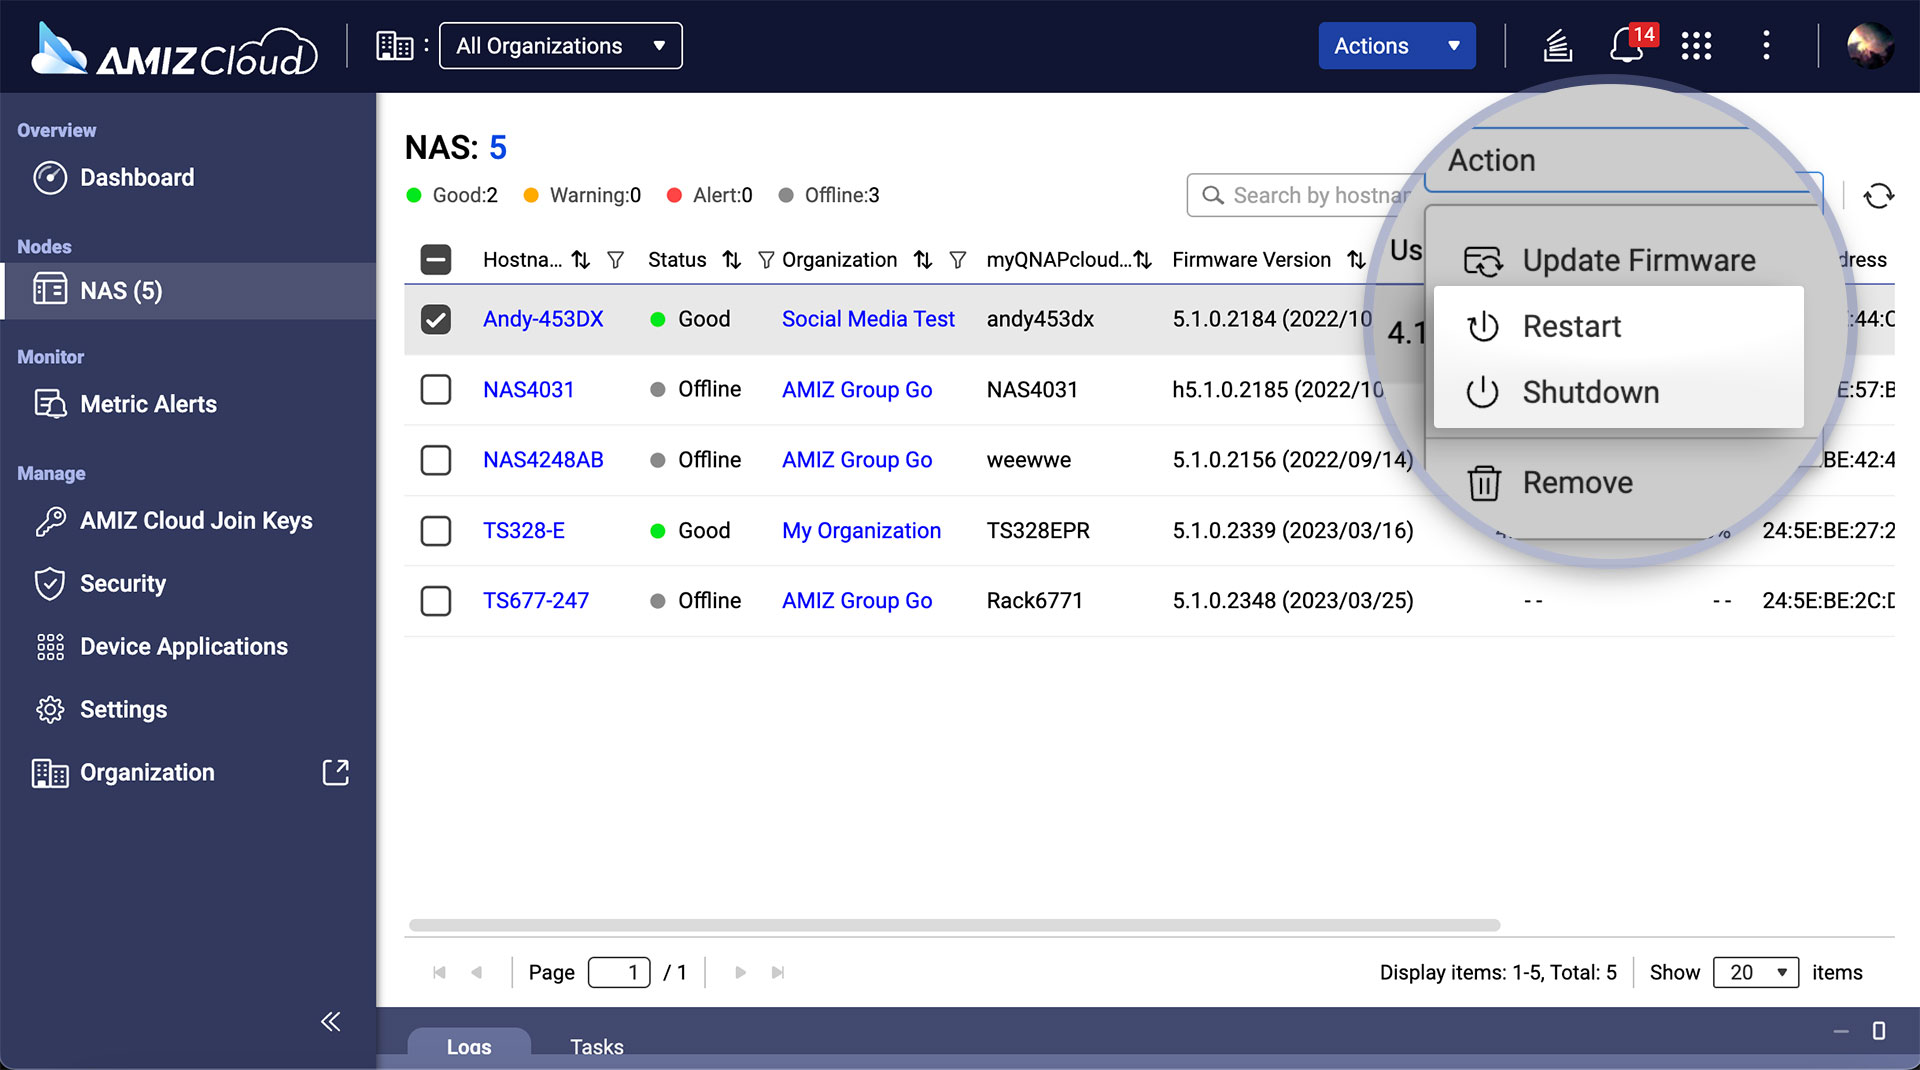This screenshot has width=1920, height=1070.
Task: Select the Metric Alerts panel
Action: click(x=148, y=404)
